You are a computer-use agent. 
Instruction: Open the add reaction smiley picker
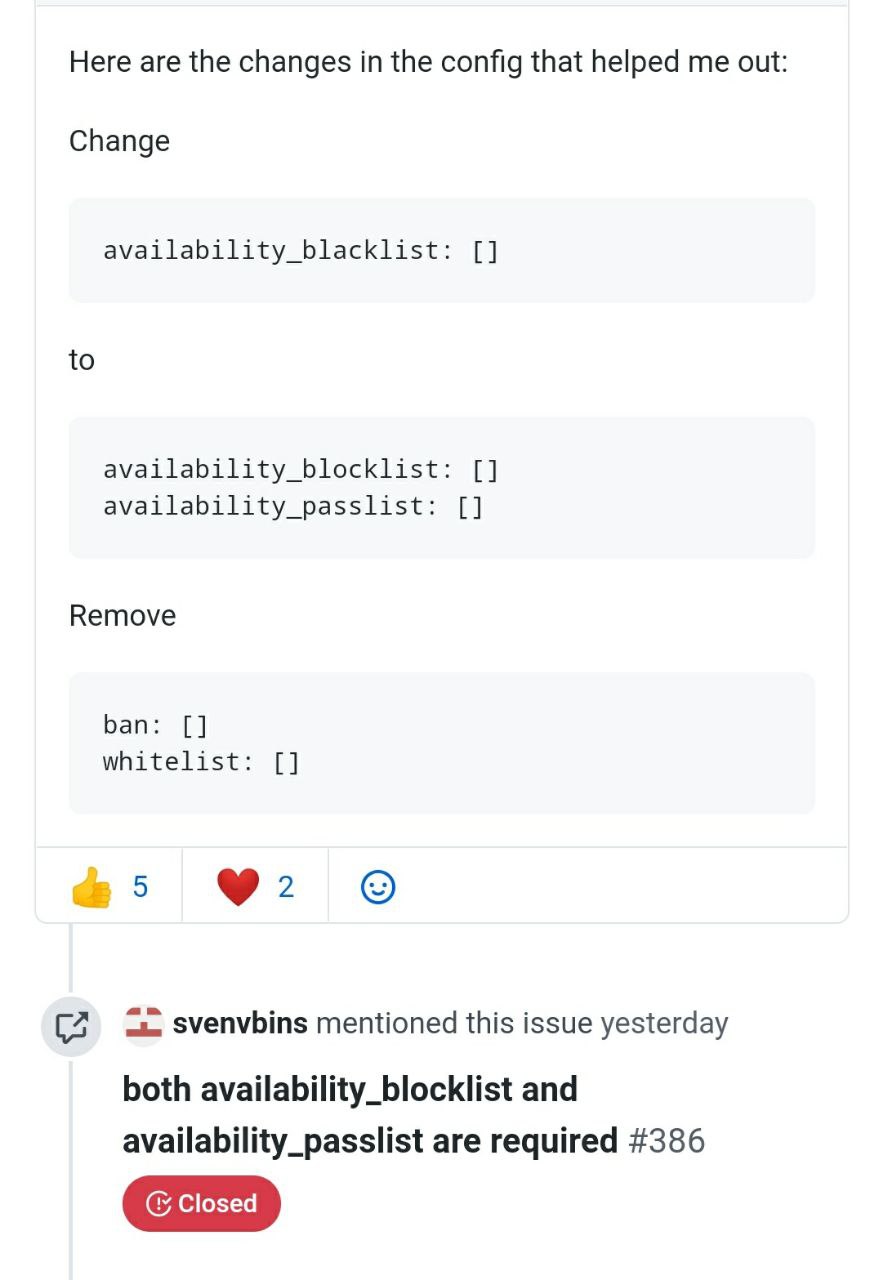377,887
